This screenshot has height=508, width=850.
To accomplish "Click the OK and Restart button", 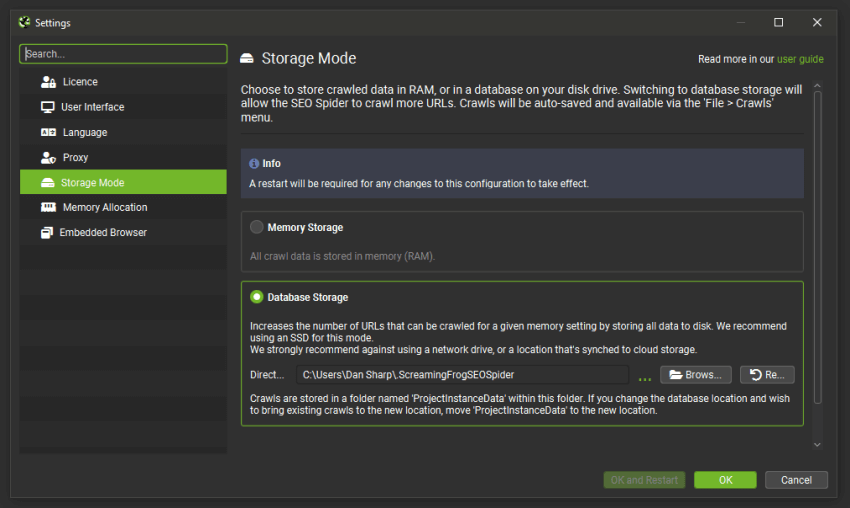I will (644, 480).
